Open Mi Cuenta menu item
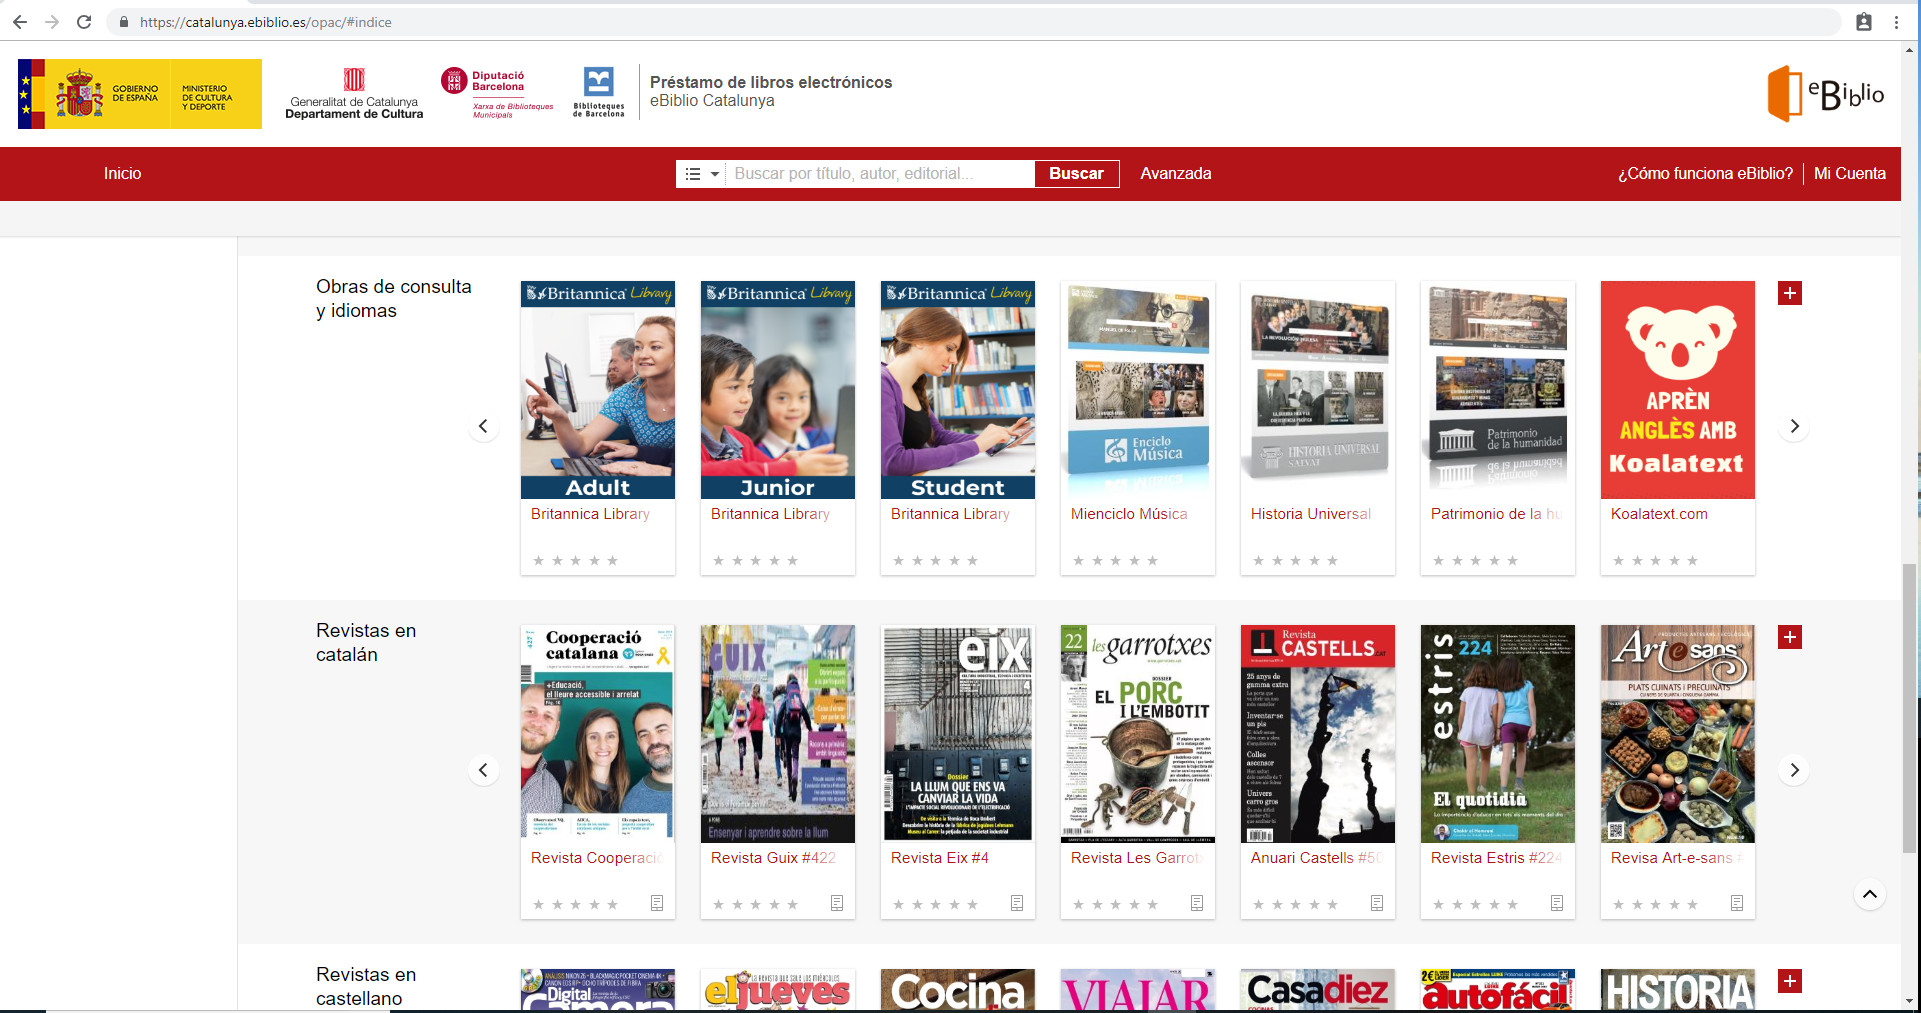Image resolution: width=1921 pixels, height=1013 pixels. click(1849, 174)
